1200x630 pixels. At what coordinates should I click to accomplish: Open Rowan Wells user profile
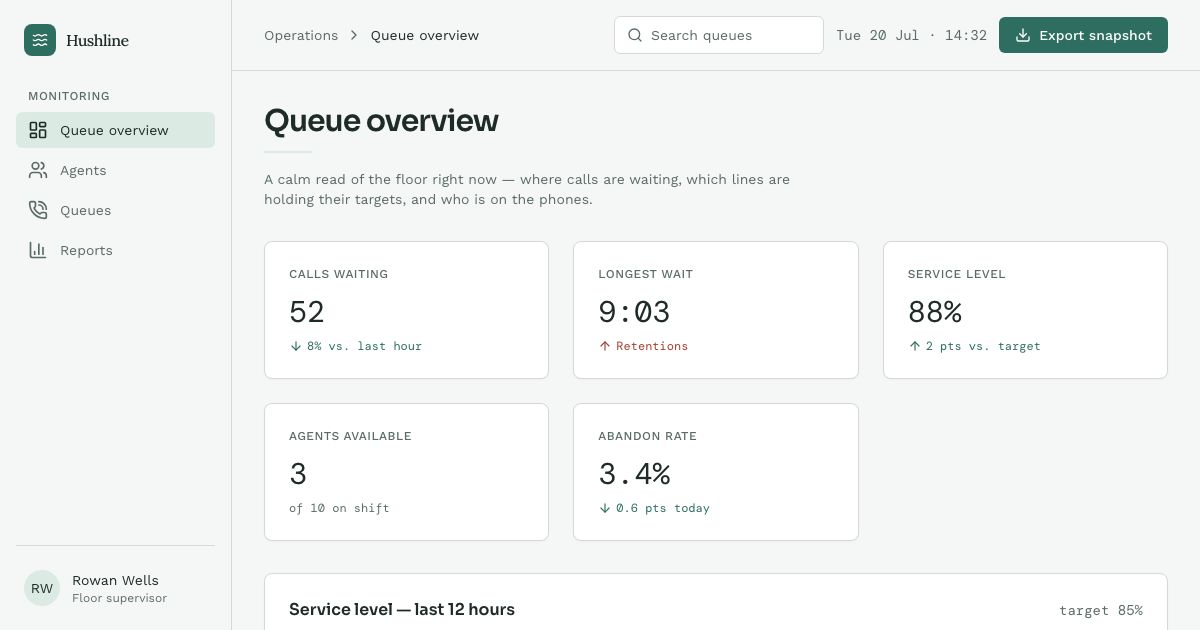point(115,588)
